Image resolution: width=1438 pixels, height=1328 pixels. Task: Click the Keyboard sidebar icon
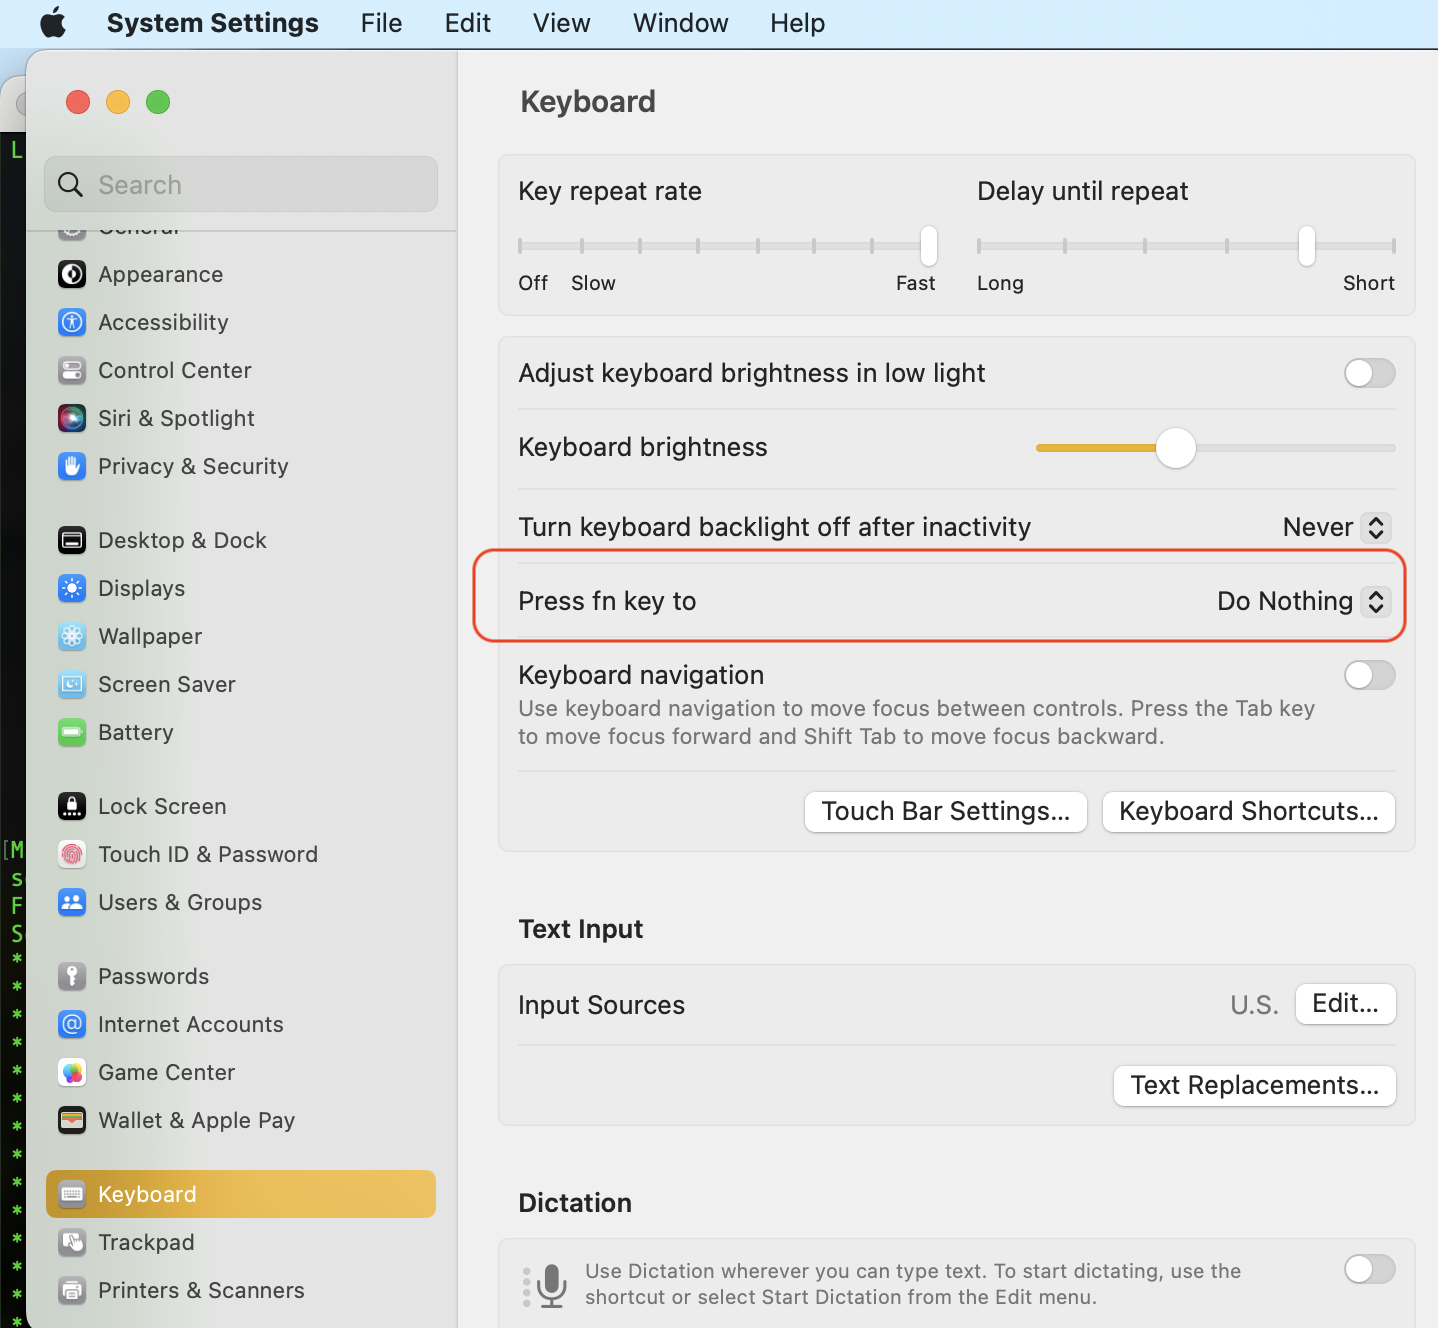pos(72,1194)
